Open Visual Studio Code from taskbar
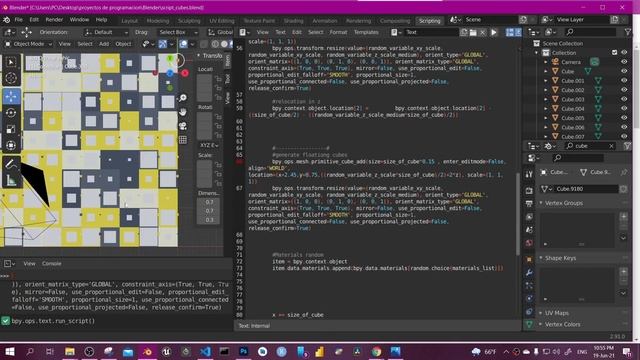Image resolution: width=640 pixels, height=360 pixels. click(205, 351)
